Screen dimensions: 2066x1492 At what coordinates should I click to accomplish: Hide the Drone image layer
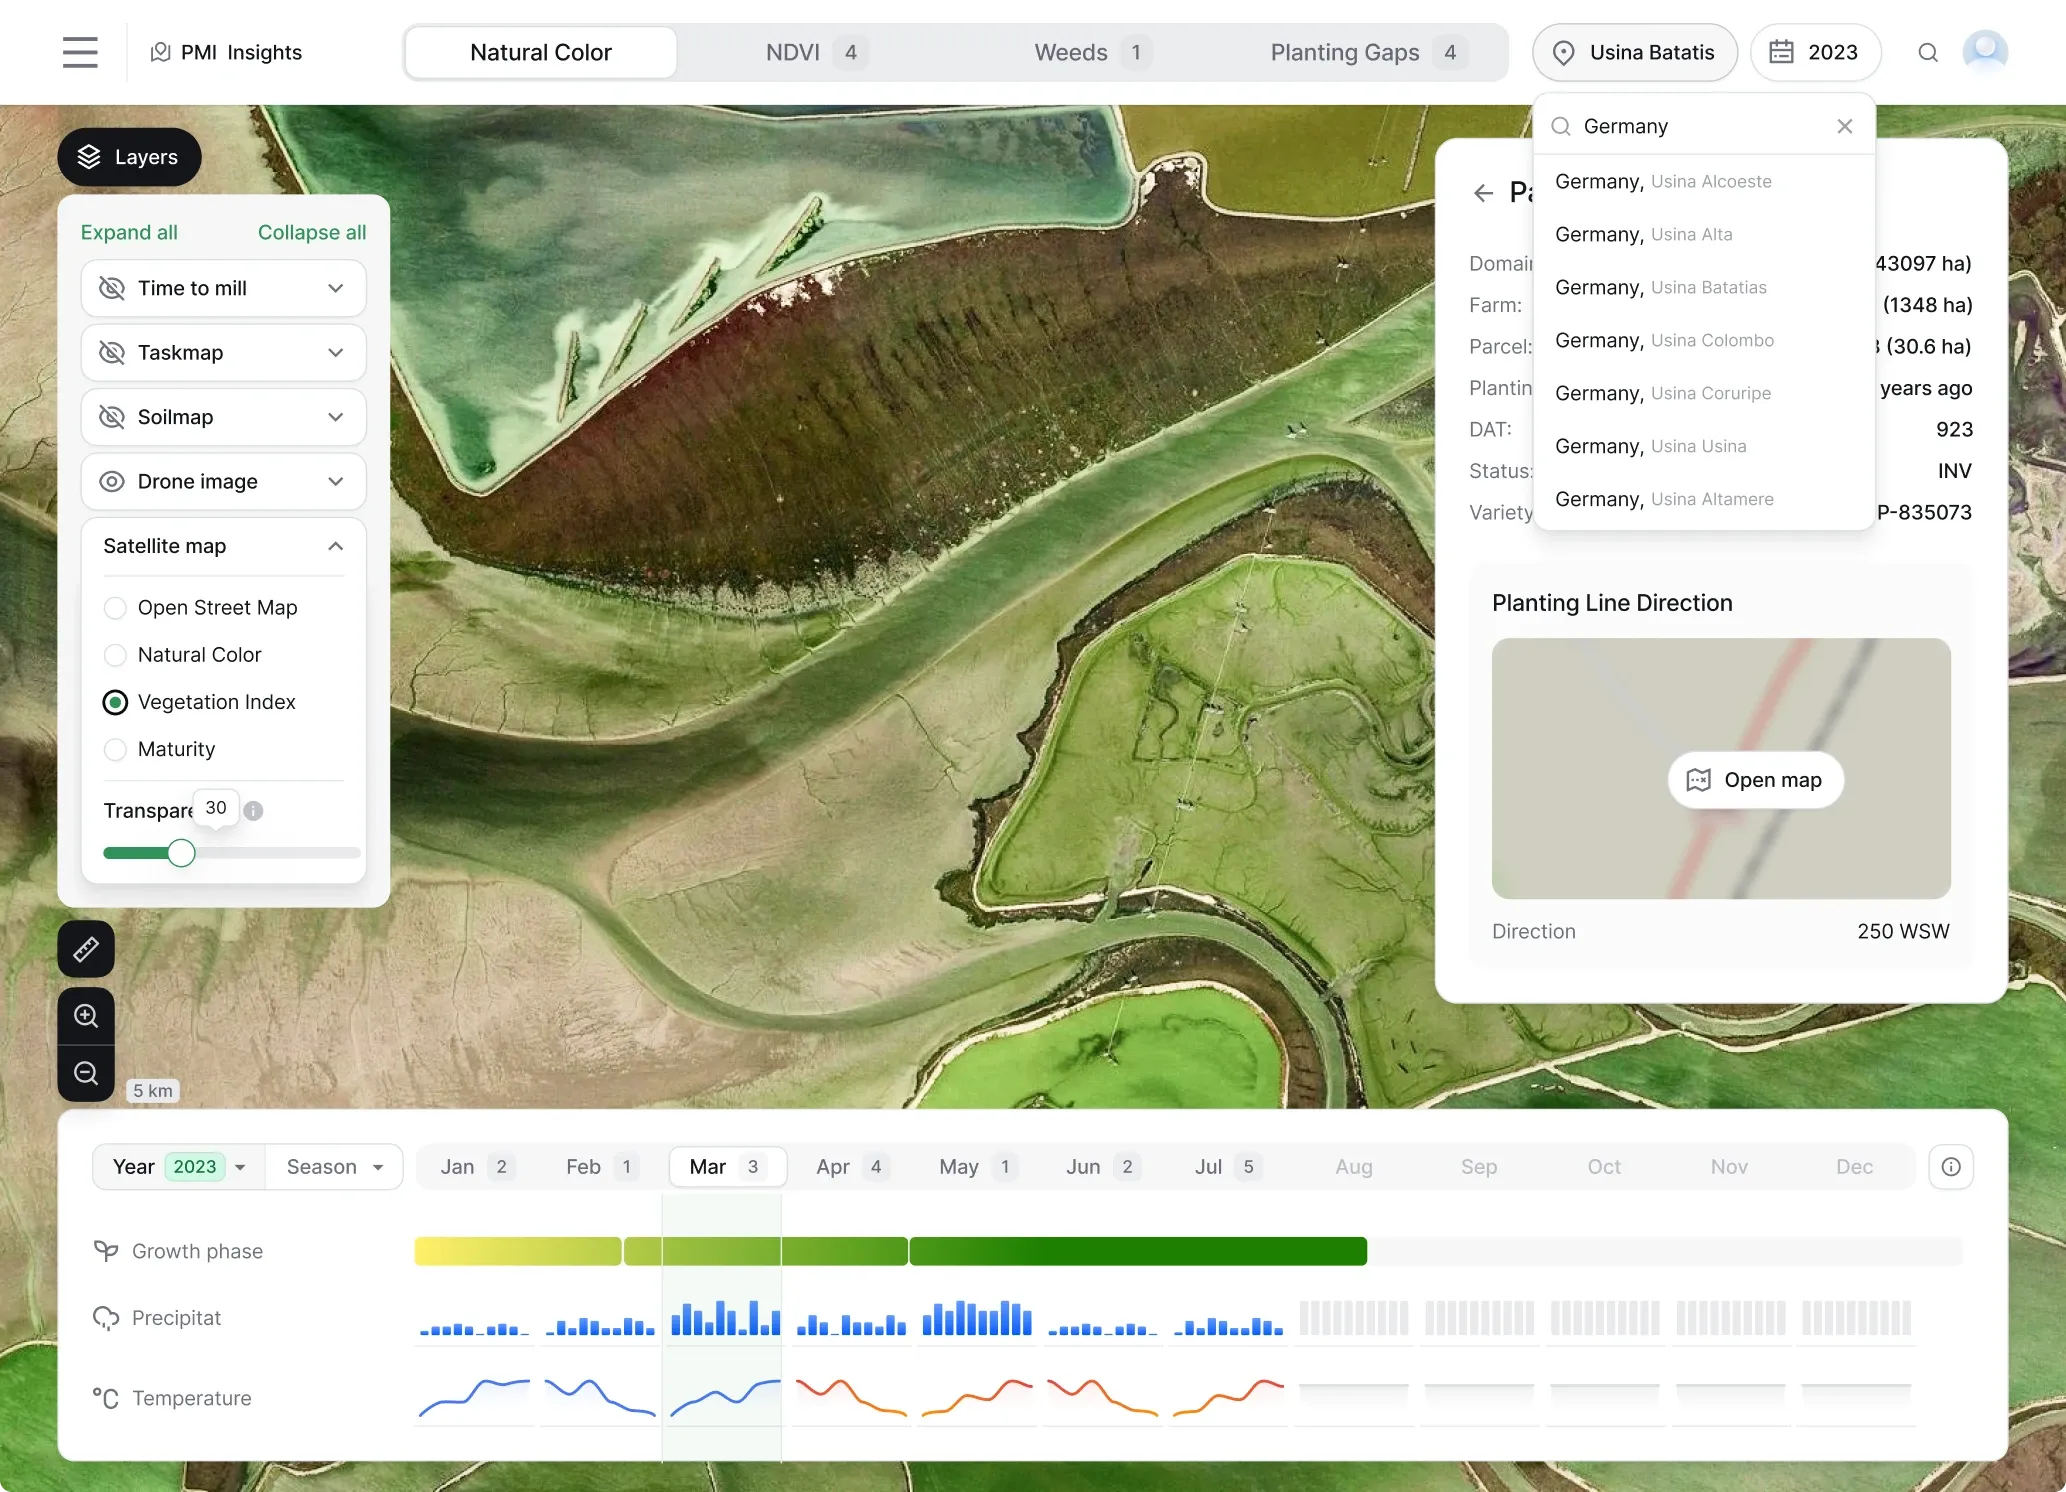tap(112, 481)
